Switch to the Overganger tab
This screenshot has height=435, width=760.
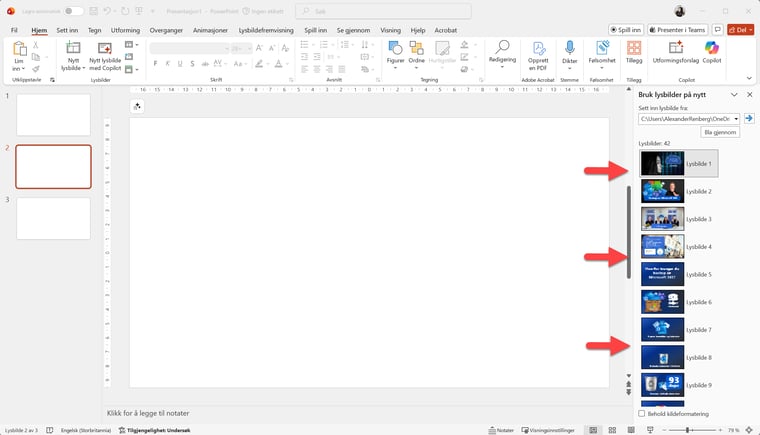click(x=166, y=30)
